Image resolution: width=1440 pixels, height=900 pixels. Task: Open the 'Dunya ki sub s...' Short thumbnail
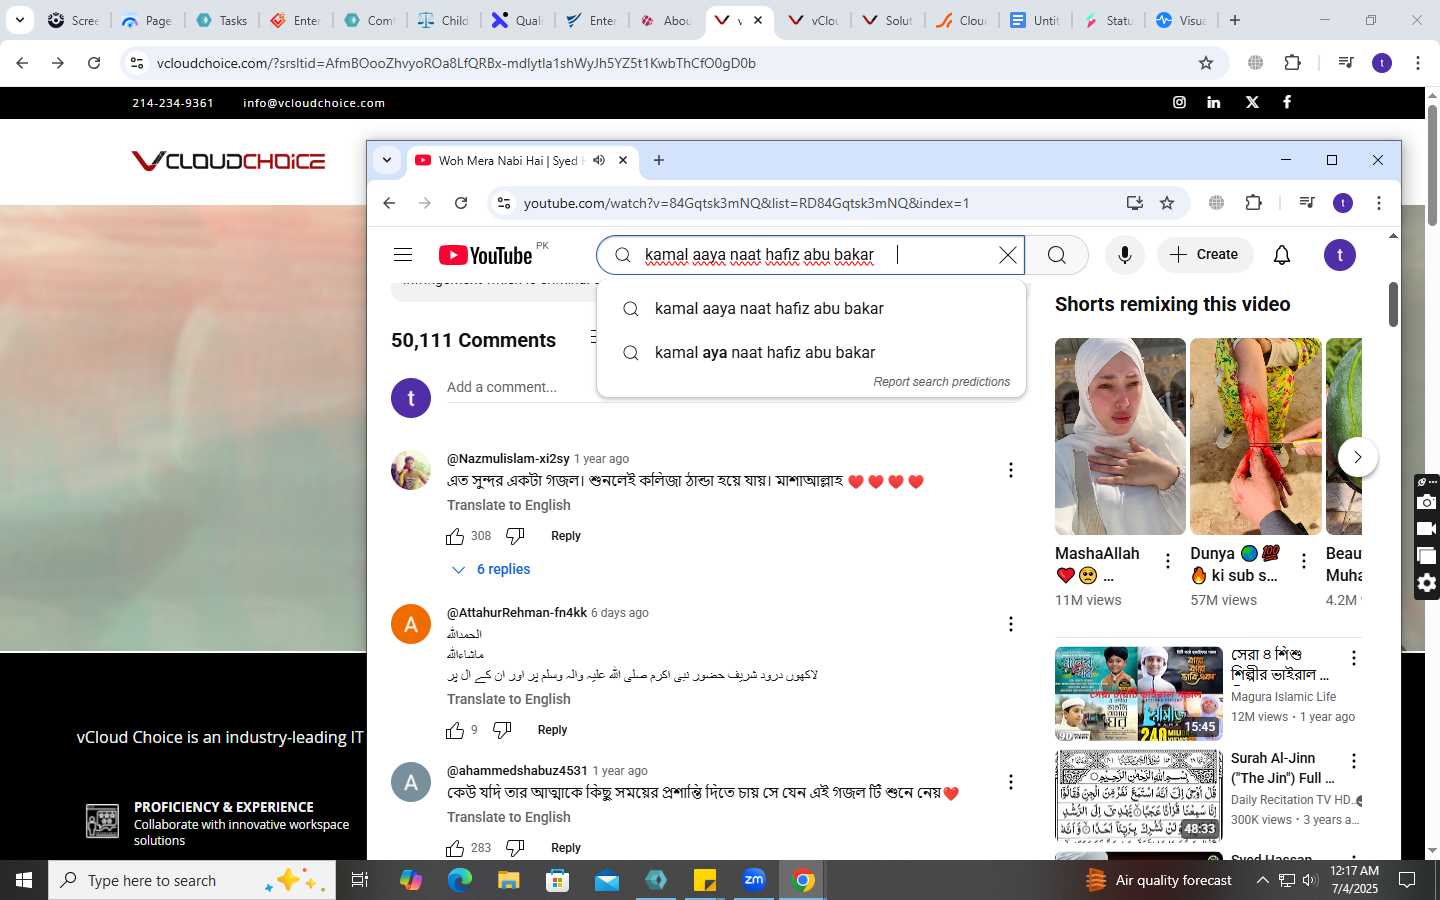click(1256, 436)
